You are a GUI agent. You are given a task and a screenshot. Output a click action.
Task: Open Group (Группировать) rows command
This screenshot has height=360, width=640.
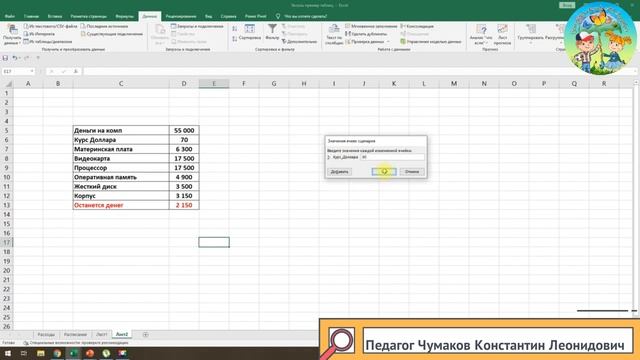coord(531,34)
